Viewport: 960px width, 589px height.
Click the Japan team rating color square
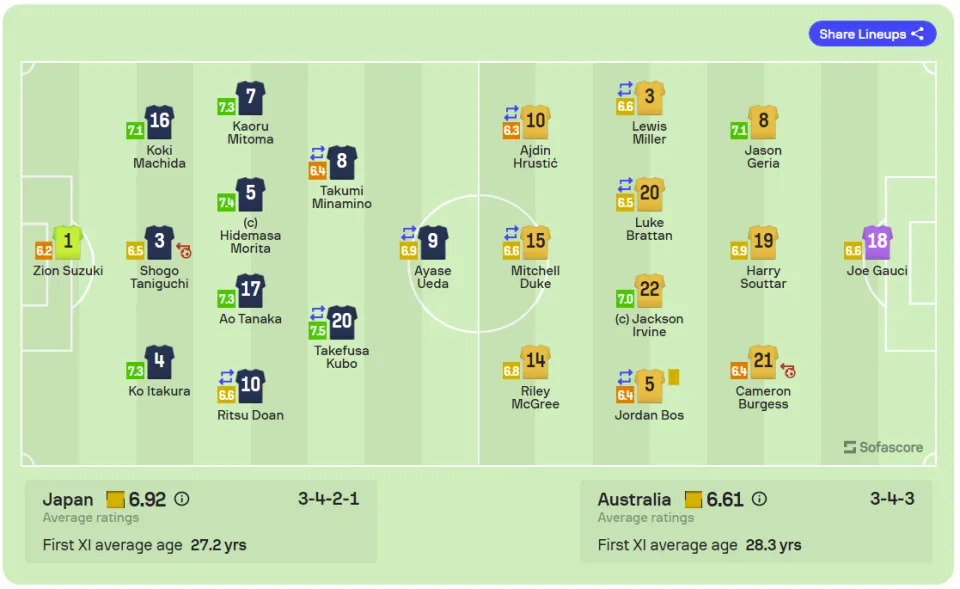pyautogui.click(x=115, y=500)
